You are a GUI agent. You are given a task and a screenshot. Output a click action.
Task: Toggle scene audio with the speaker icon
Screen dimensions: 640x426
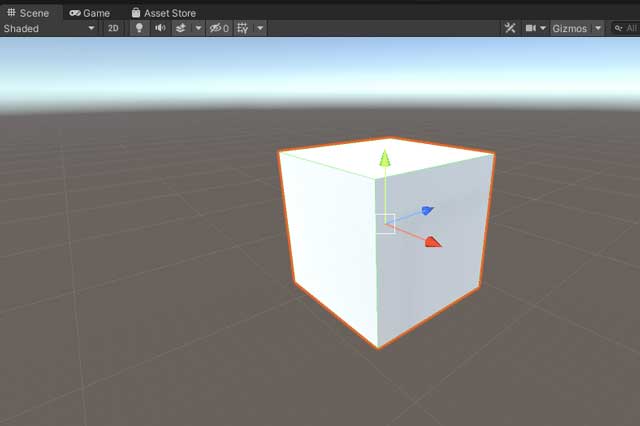click(x=160, y=28)
